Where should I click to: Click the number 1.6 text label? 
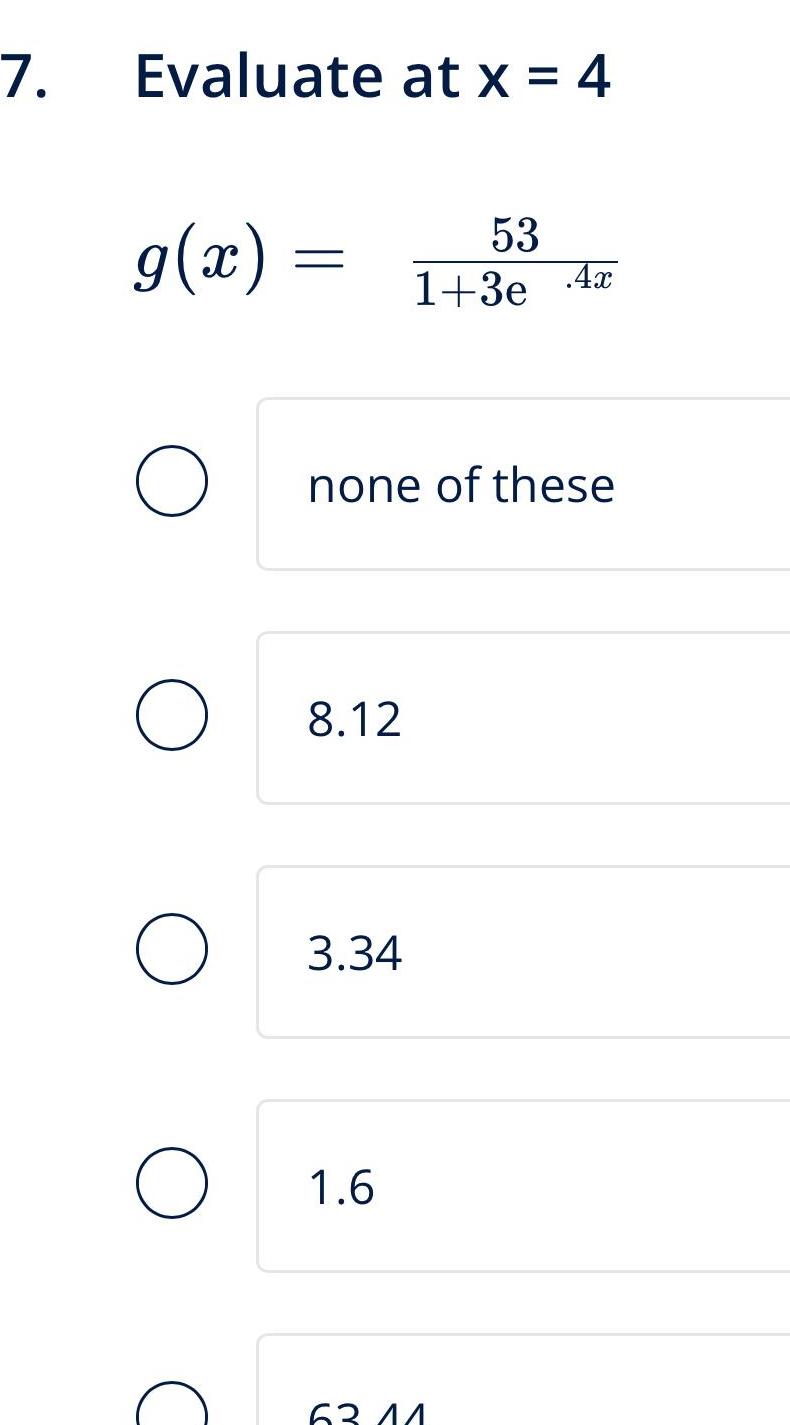pos(340,1188)
